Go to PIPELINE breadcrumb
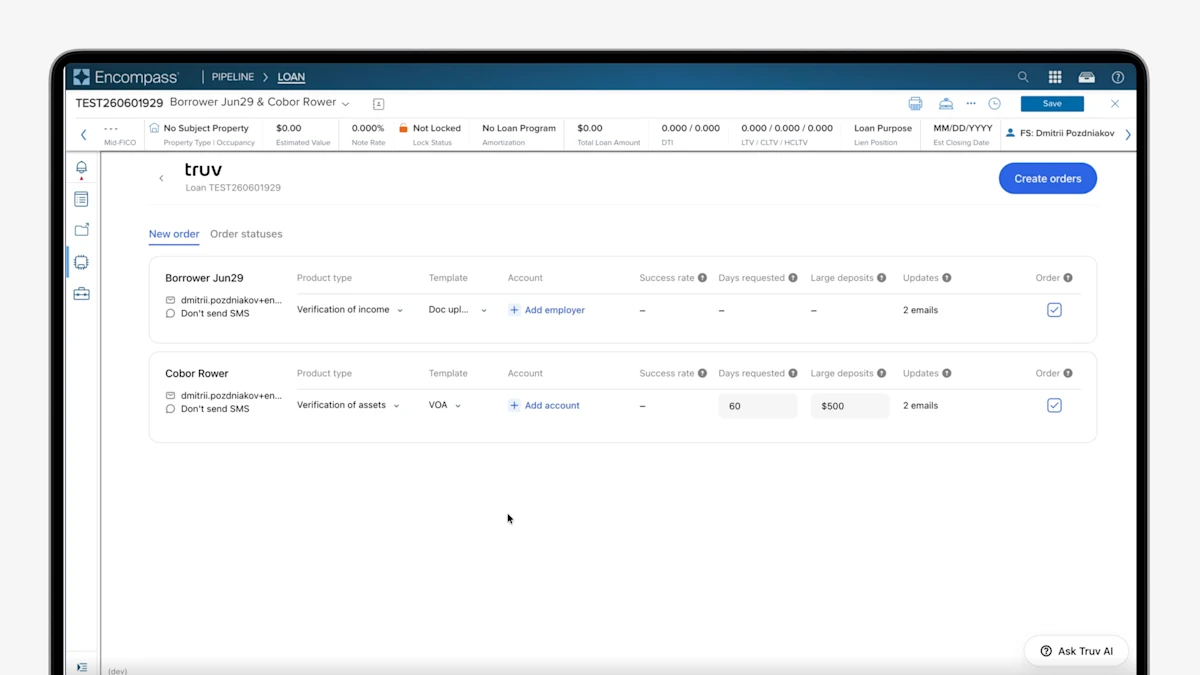This screenshot has width=1200, height=675. (x=233, y=77)
